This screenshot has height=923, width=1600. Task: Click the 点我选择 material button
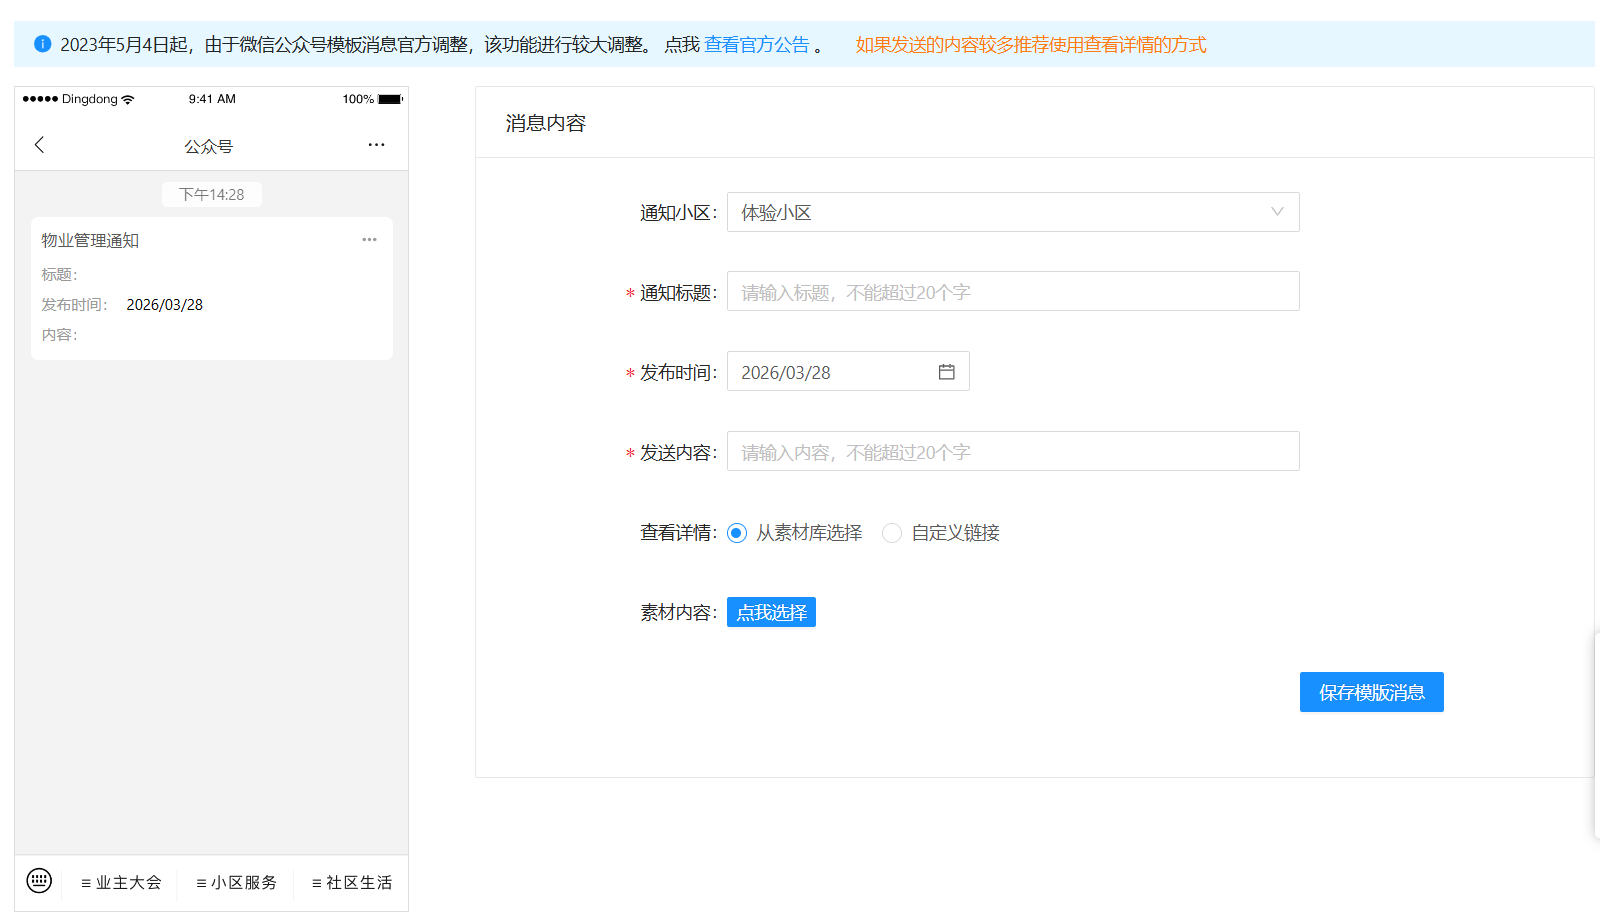click(x=771, y=612)
